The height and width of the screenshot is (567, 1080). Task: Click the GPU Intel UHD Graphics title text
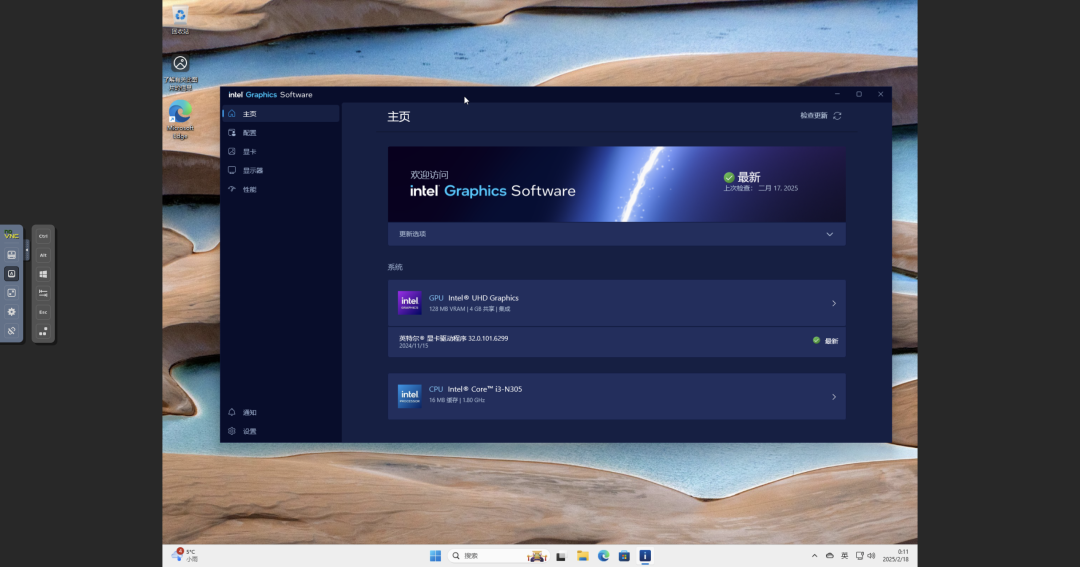point(474,298)
